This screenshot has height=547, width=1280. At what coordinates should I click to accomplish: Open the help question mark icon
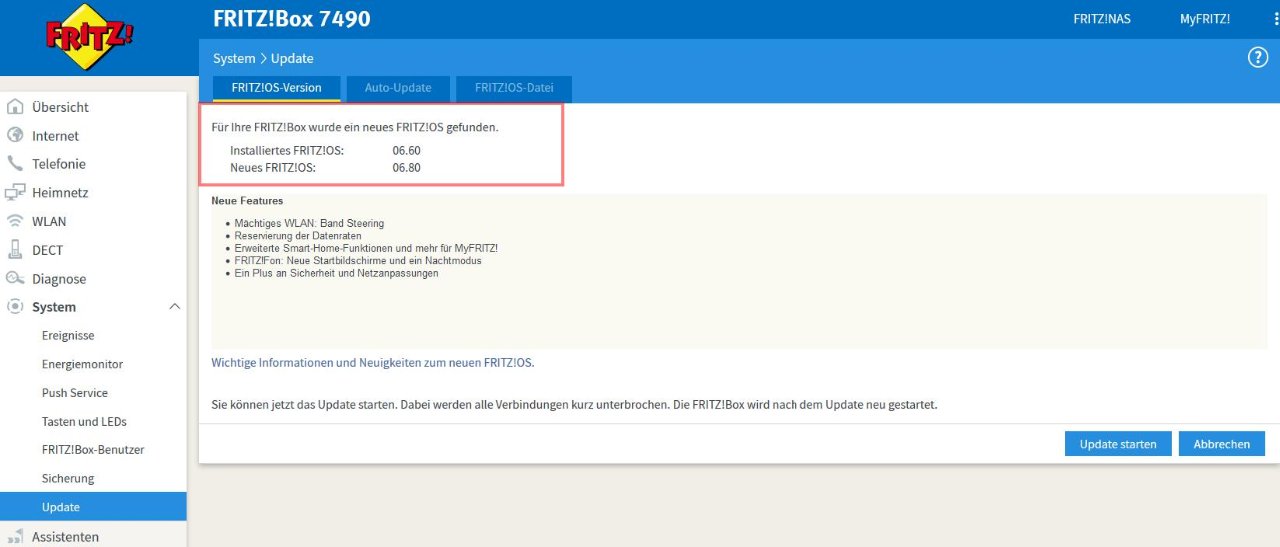point(1258,58)
